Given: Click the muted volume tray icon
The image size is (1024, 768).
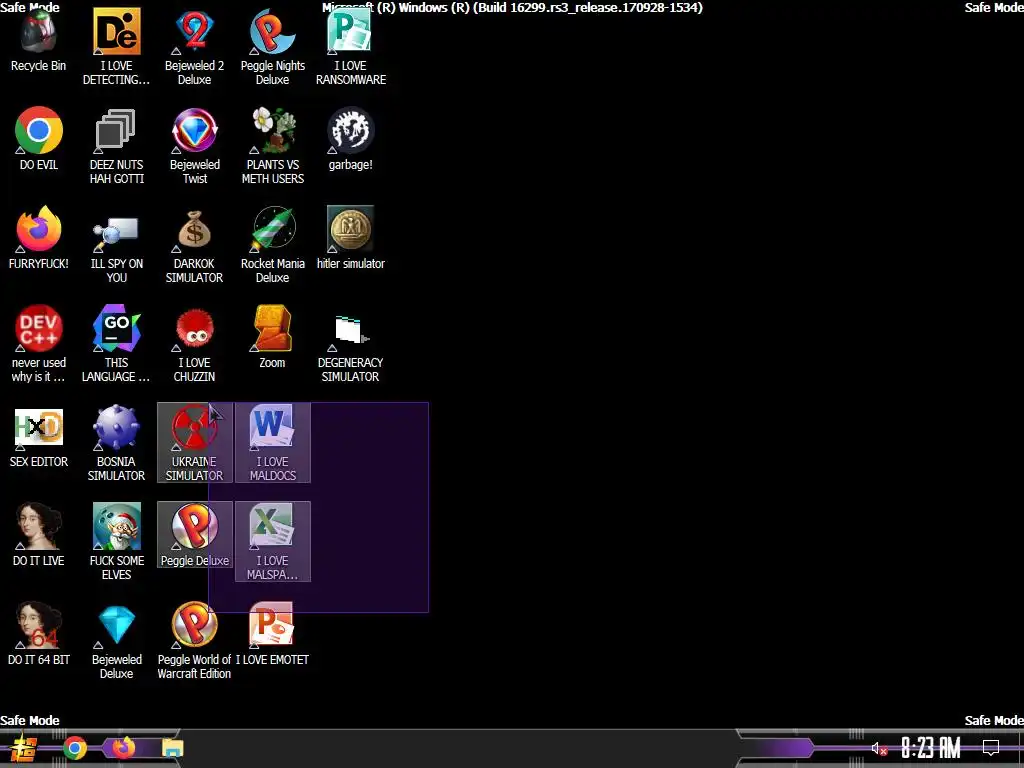Looking at the screenshot, I should click(x=879, y=748).
